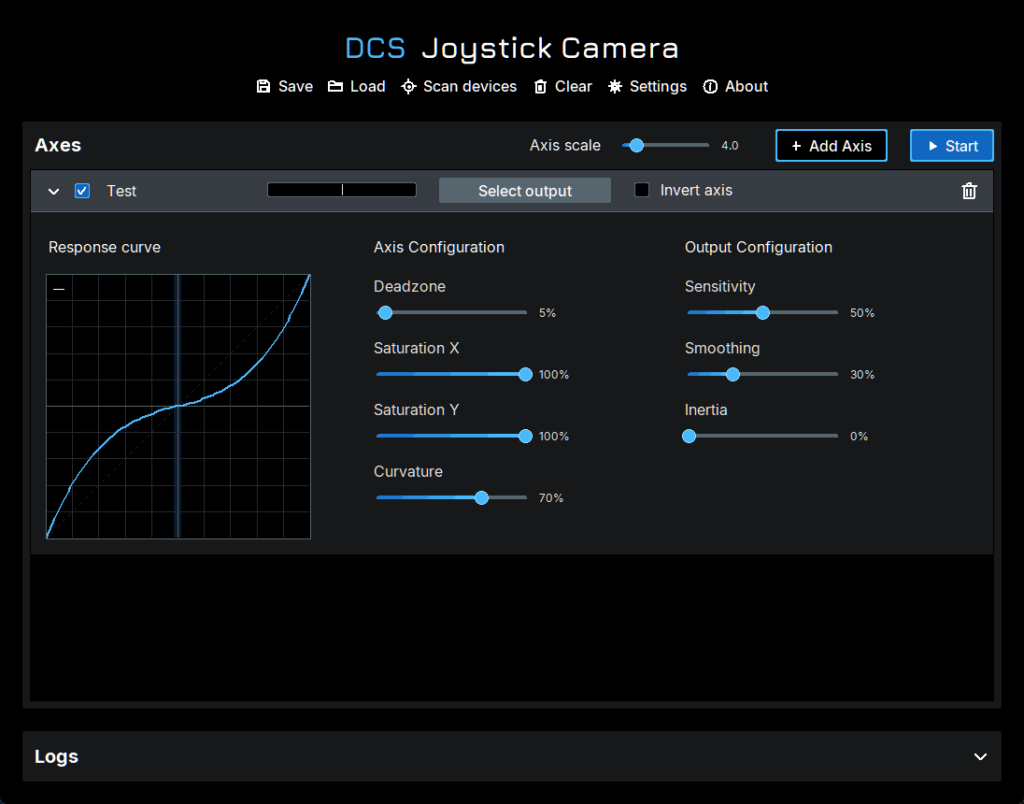Viewport: 1024px width, 804px height.
Task: Click the Inertia slider handle
Action: coord(689,436)
